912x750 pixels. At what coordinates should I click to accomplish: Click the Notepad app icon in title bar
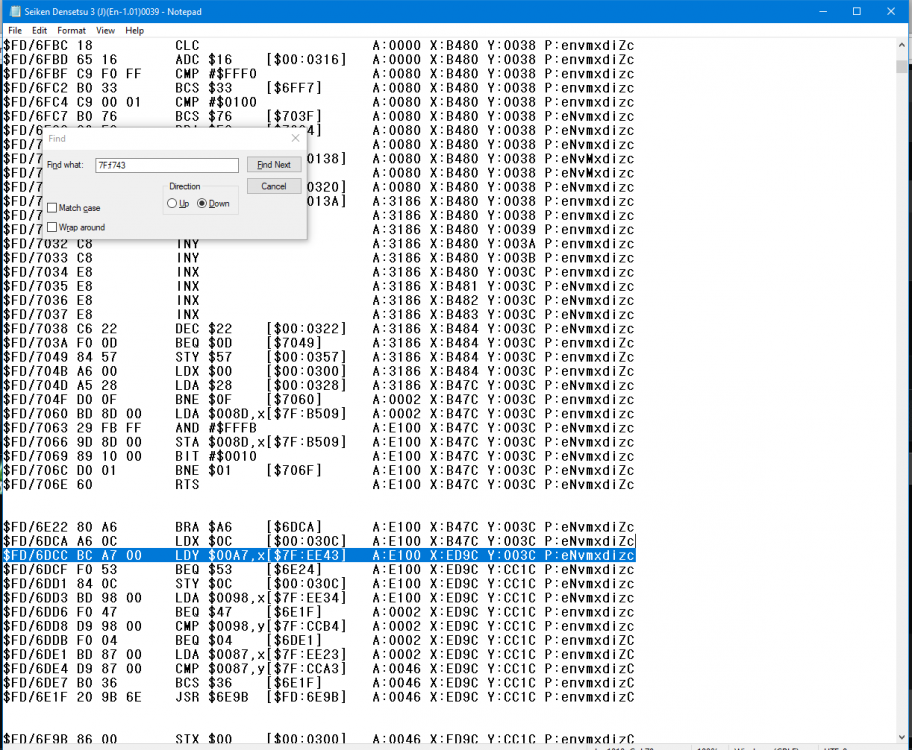click(x=15, y=11)
